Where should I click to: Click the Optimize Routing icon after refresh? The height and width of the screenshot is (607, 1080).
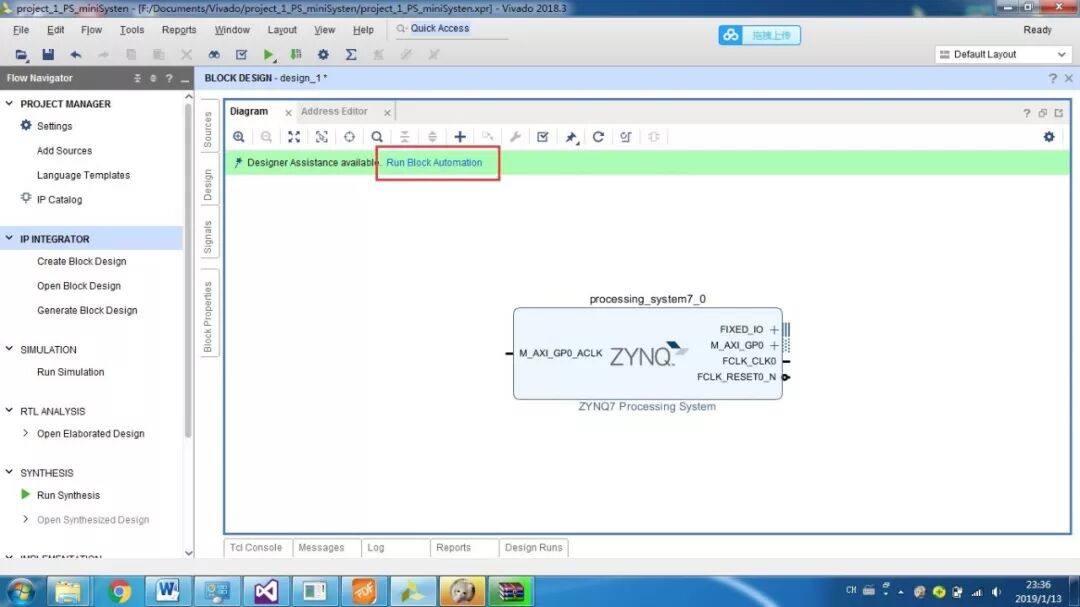pos(625,136)
